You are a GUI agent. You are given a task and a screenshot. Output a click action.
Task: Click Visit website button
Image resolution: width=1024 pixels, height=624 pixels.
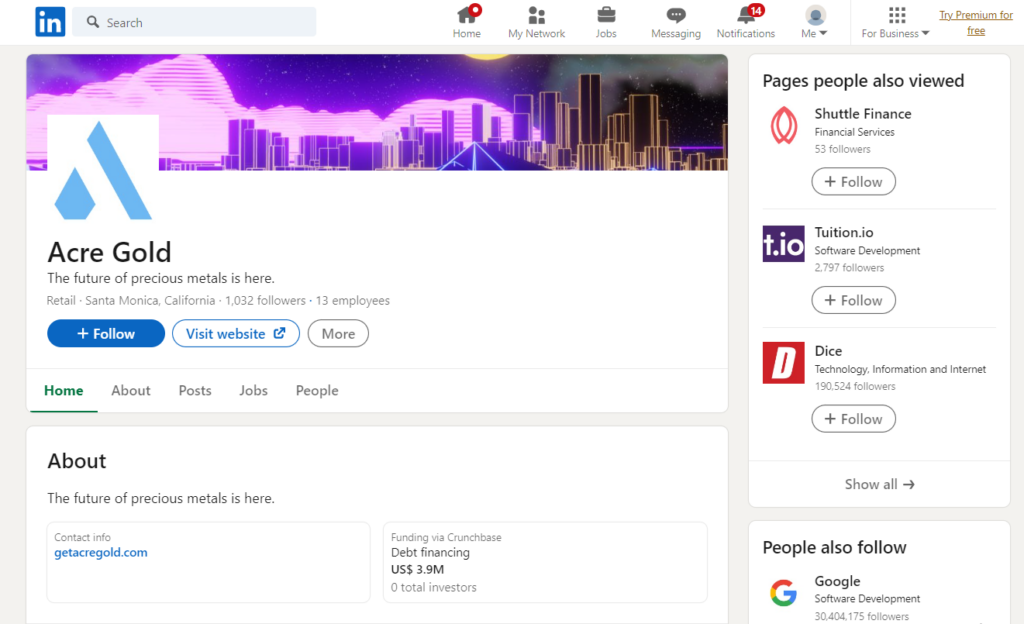[x=236, y=334]
